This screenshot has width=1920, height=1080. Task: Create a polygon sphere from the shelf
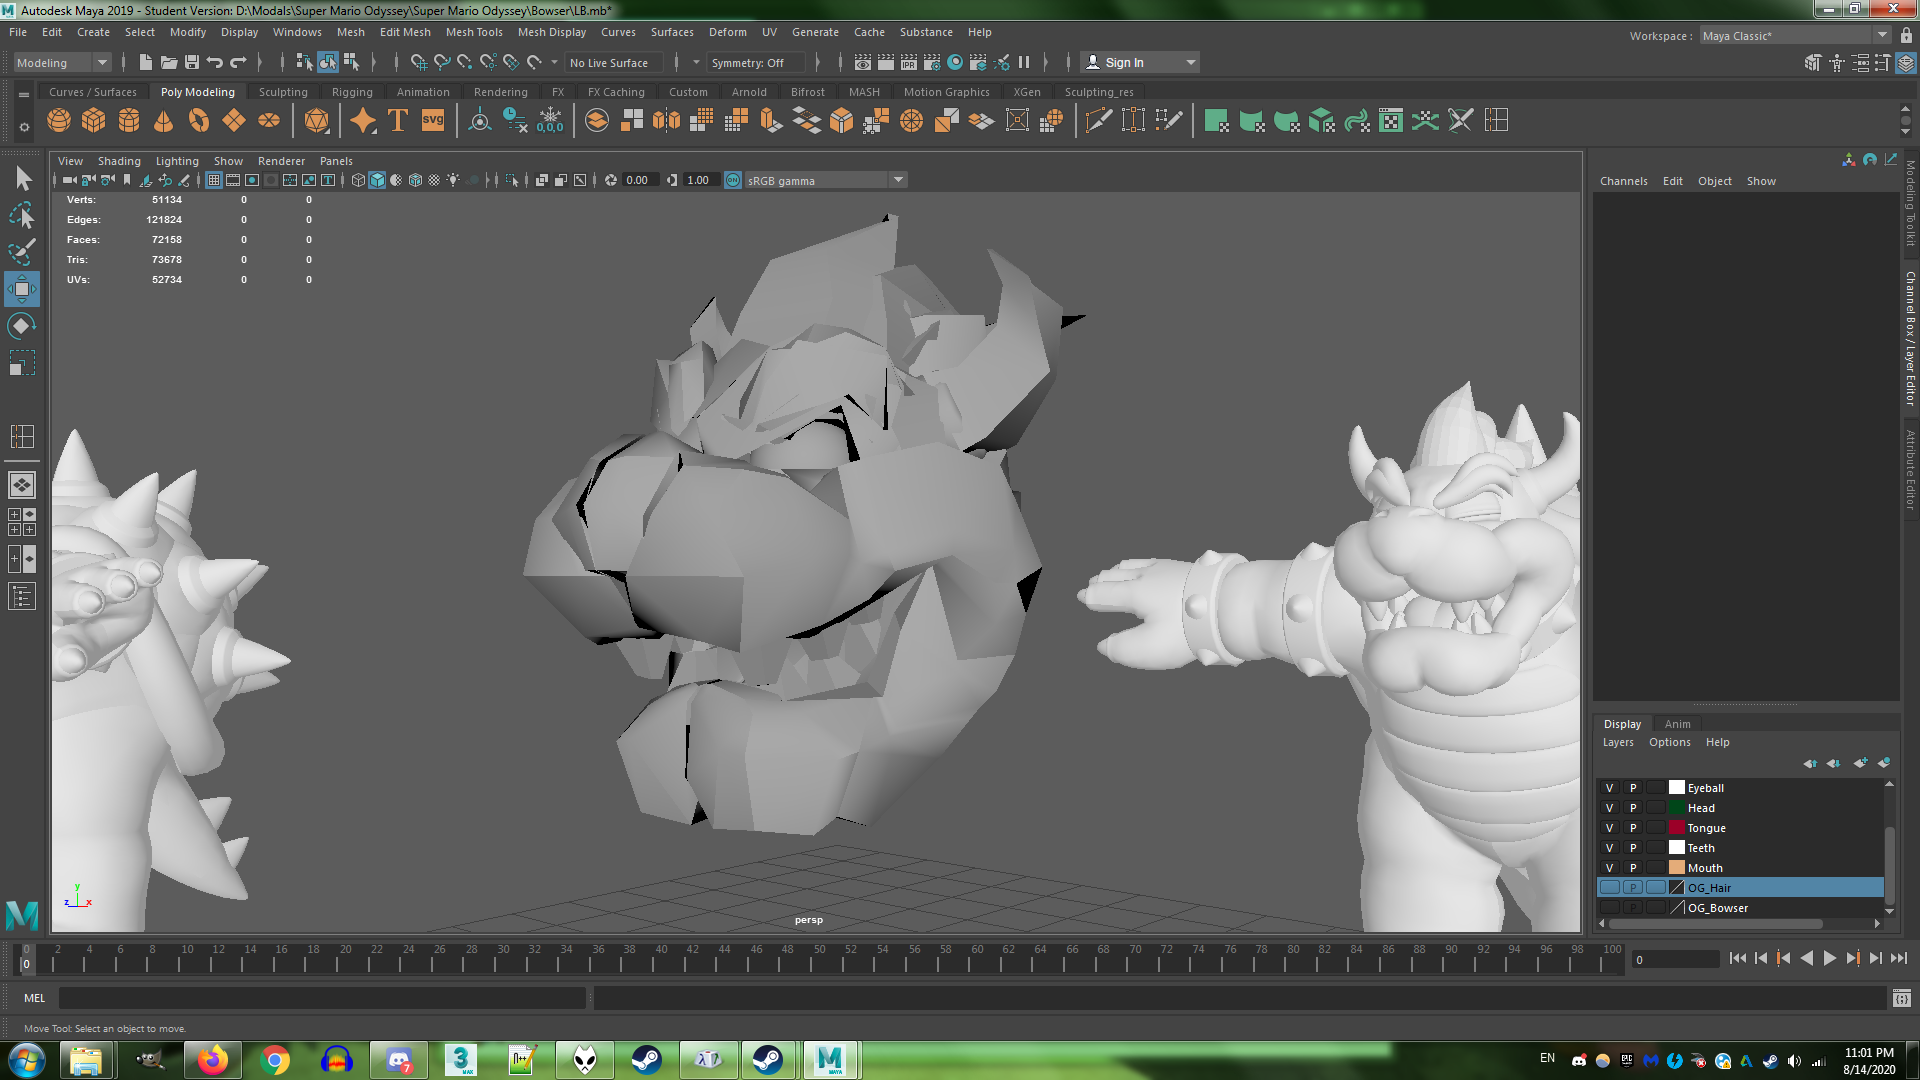[59, 121]
